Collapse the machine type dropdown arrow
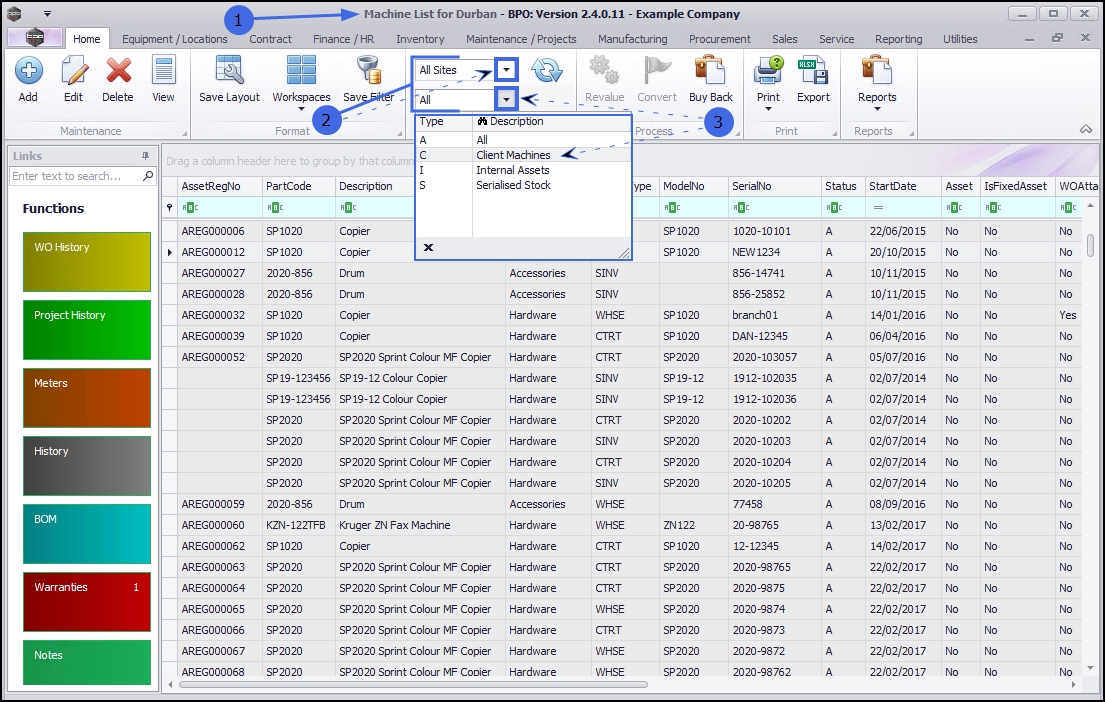Screen dimensions: 1105x702 pyautogui.click(x=508, y=100)
